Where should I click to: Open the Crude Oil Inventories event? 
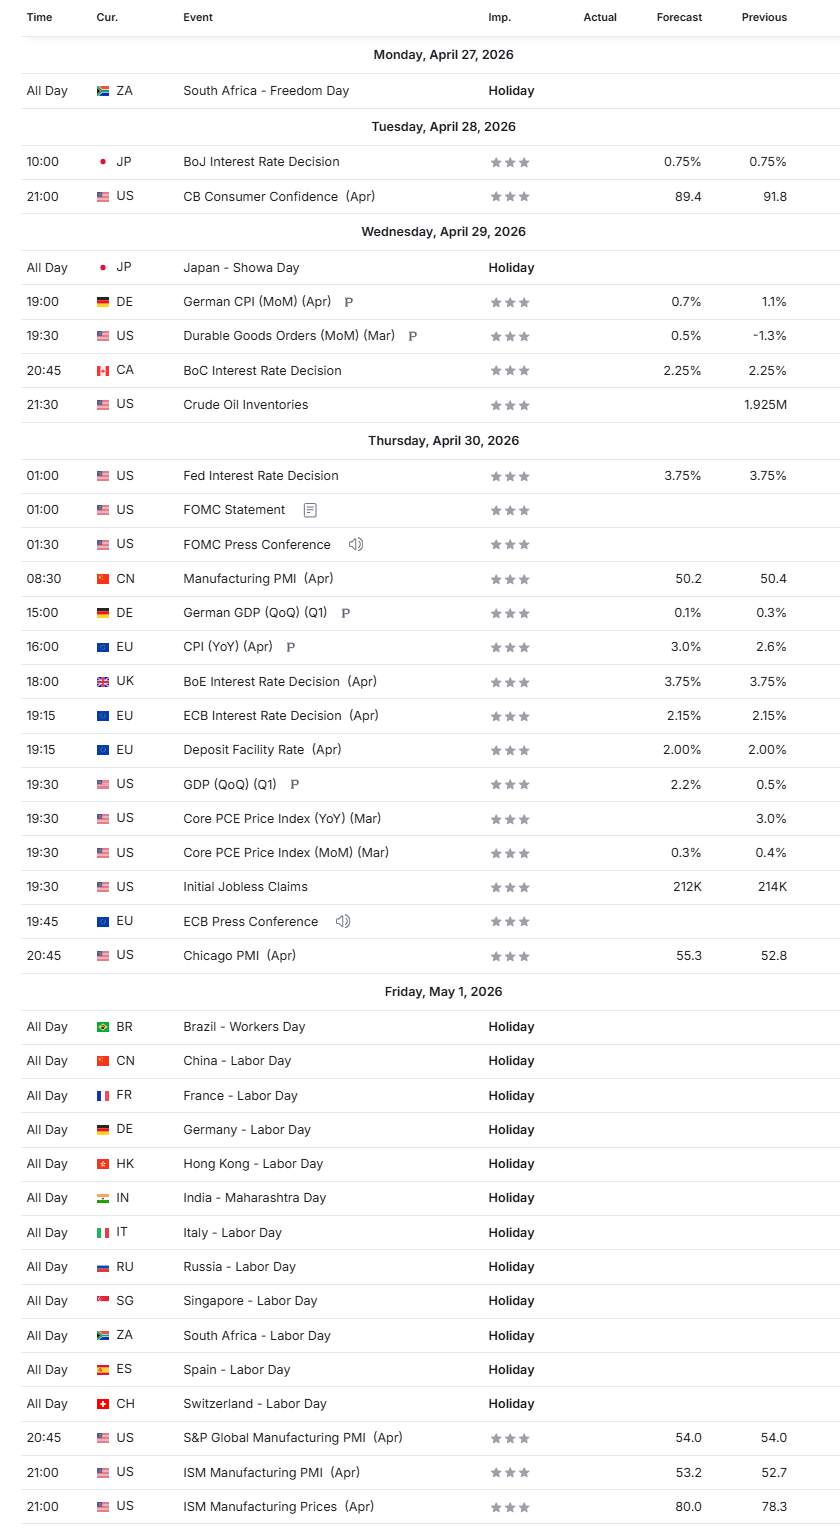[x=245, y=405]
